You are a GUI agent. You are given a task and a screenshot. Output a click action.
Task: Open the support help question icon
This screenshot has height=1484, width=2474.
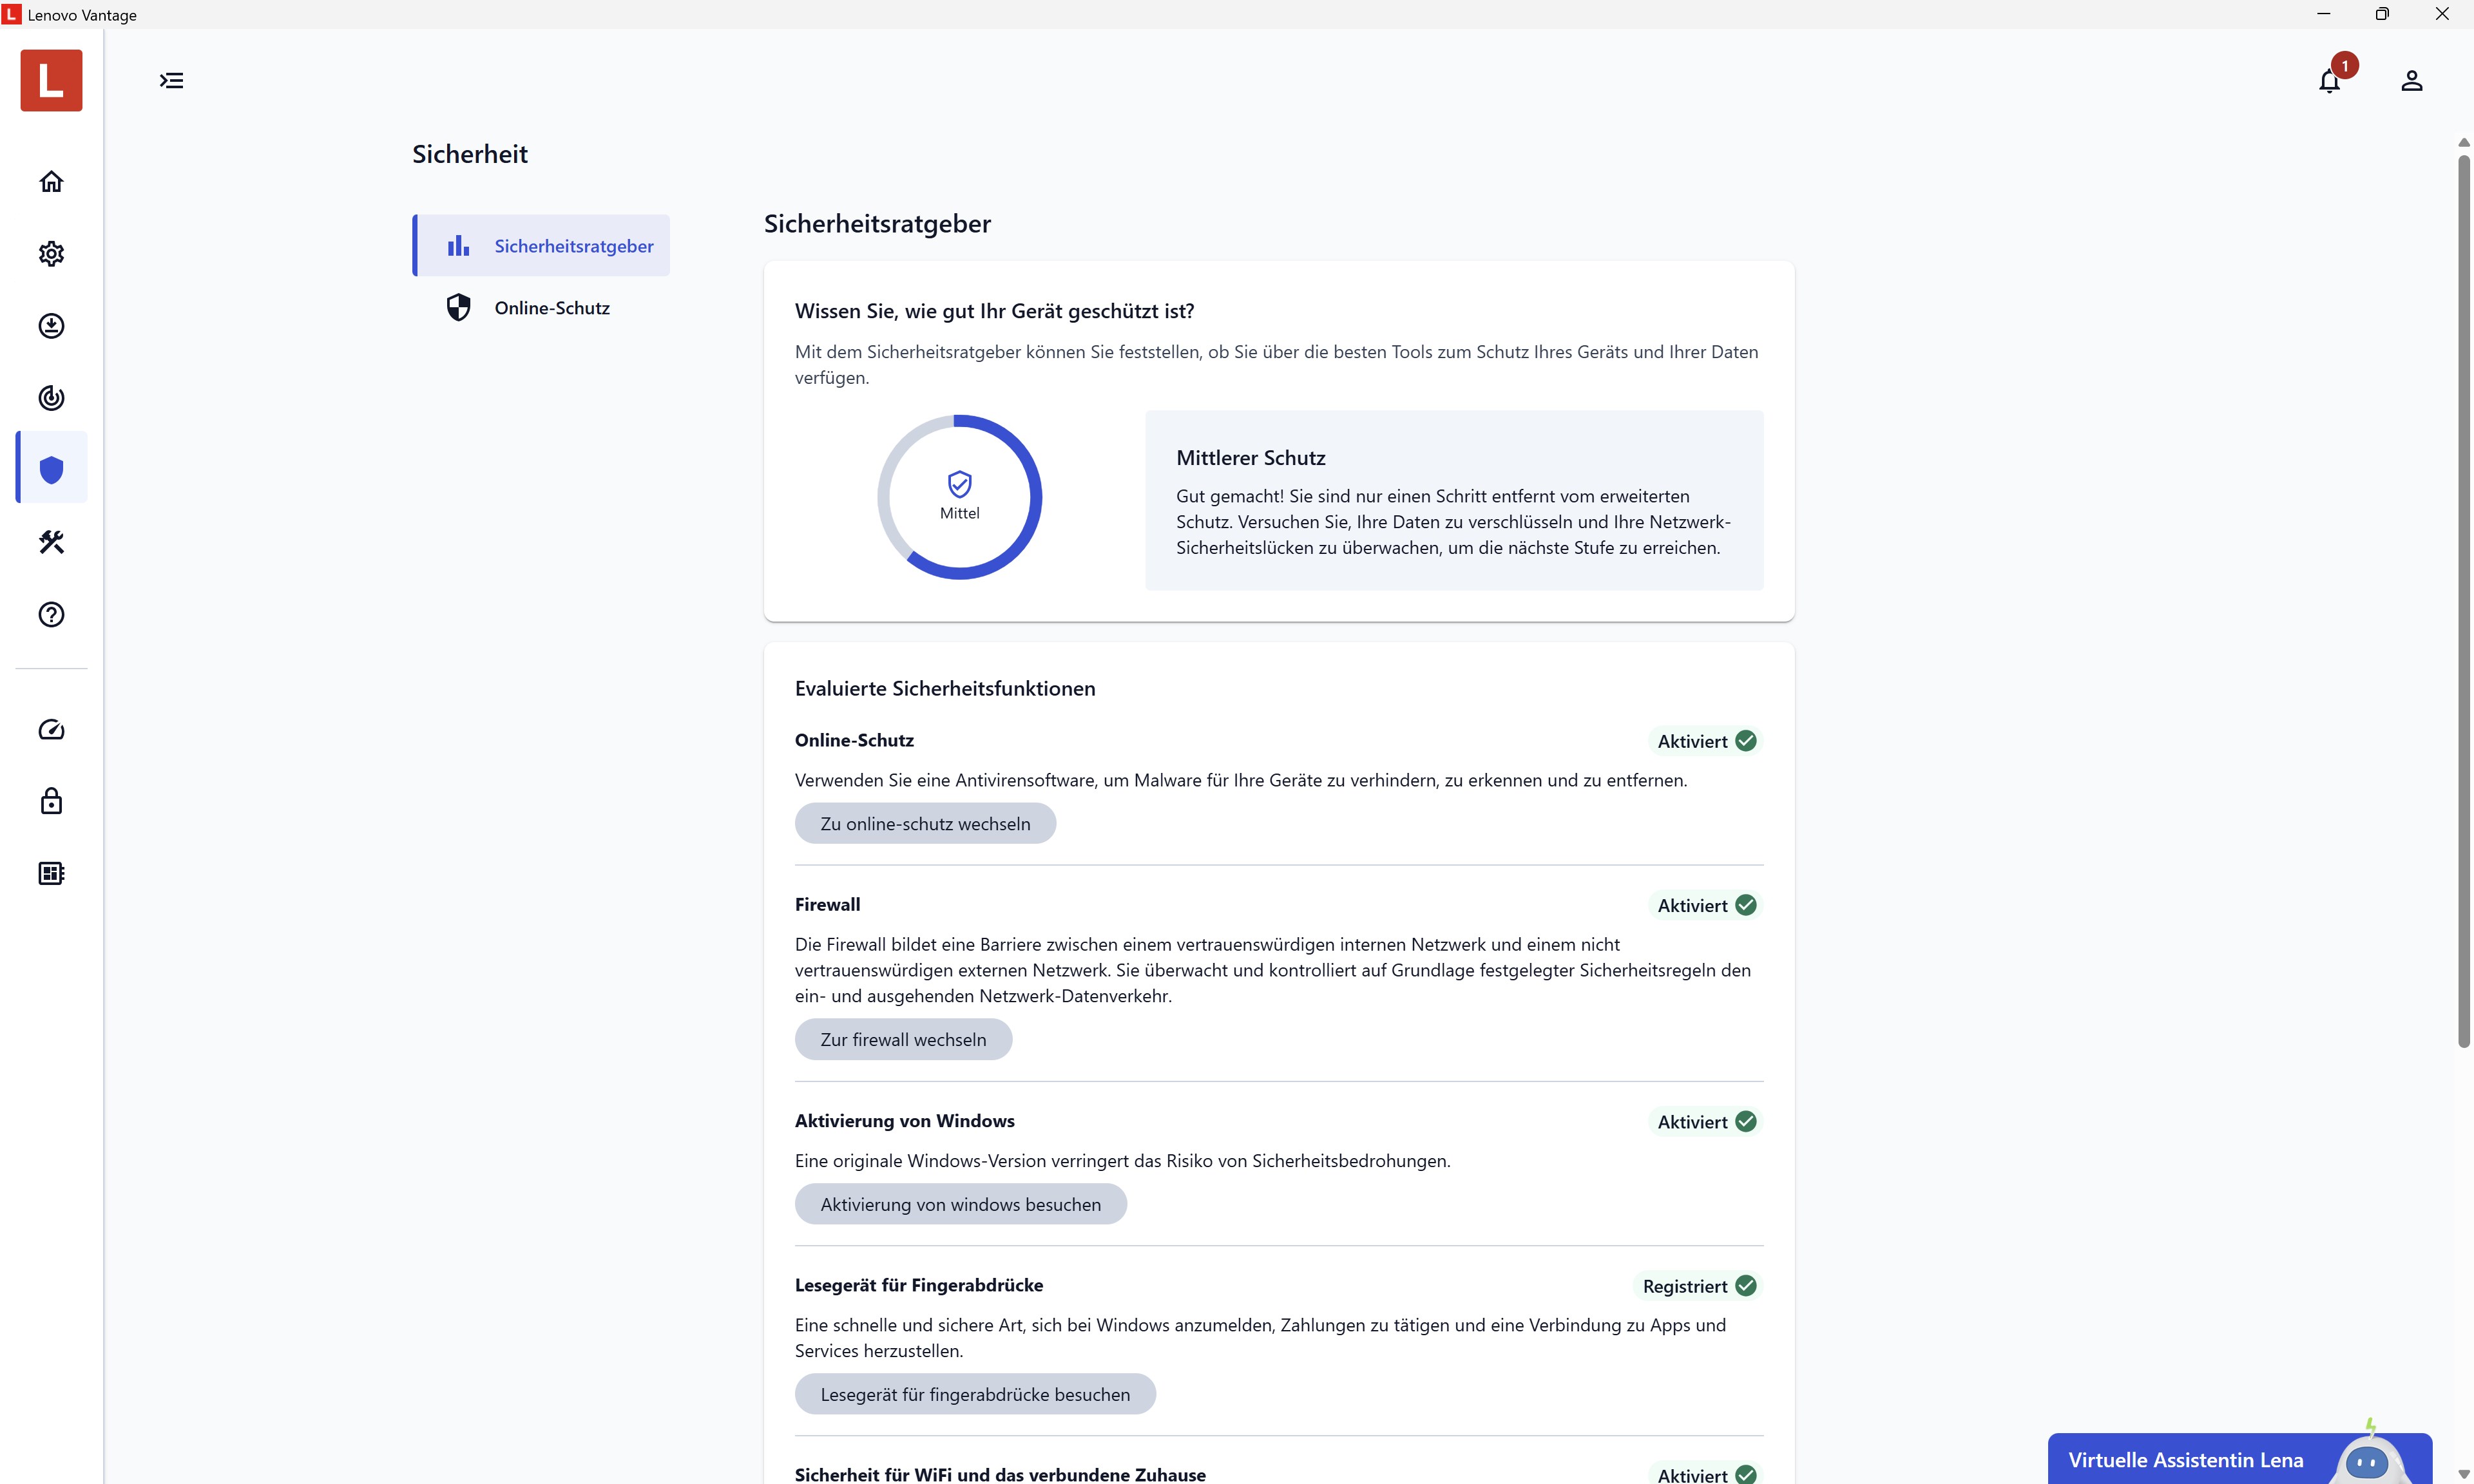[51, 614]
